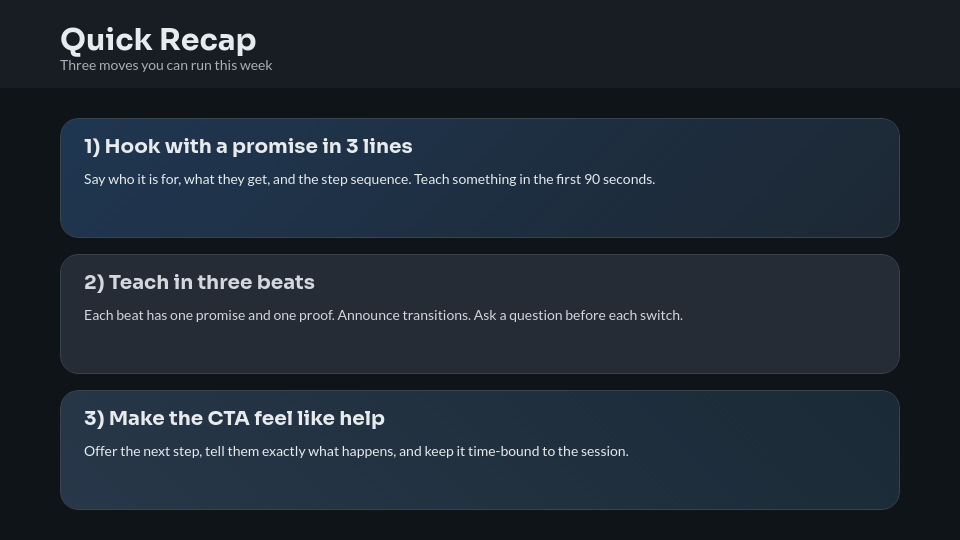
Task: Click the "2)" numeral in the second card
Action: point(94,283)
